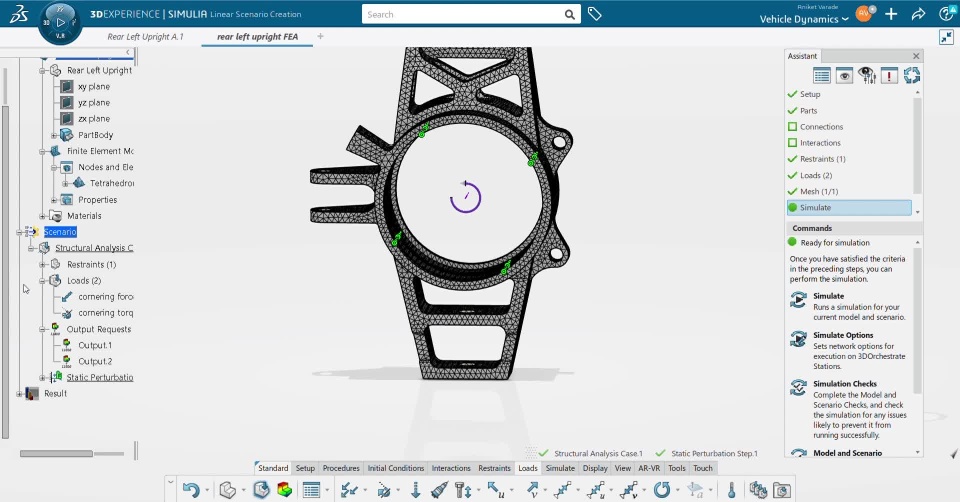
Task: Open the Vehicle Dynamics dropdown
Action: tap(804, 19)
